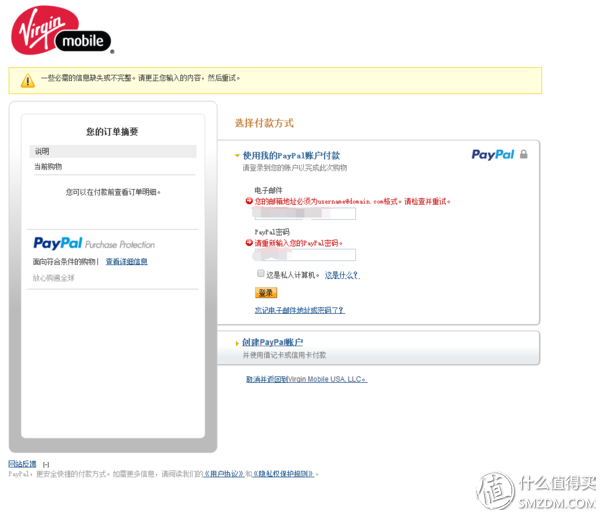600x515 pixels.
Task: Click the red error icon above the password field
Action: point(249,243)
